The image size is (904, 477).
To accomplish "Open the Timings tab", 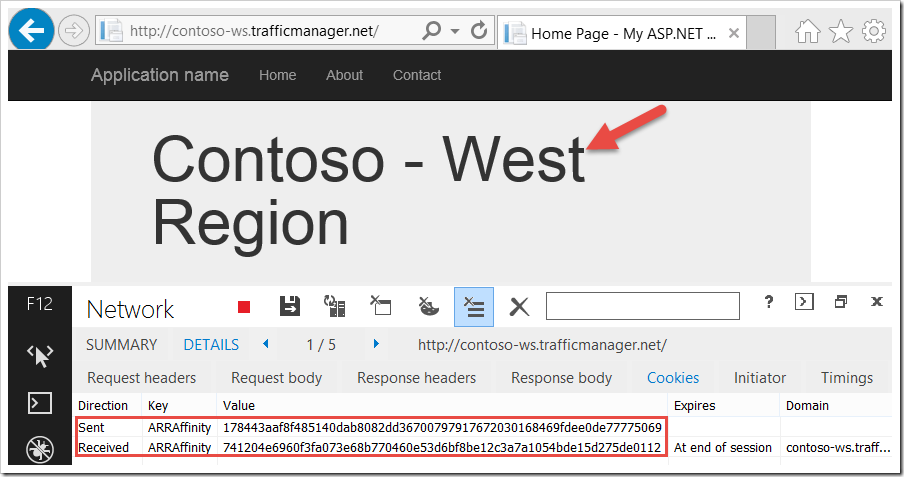I will [847, 378].
